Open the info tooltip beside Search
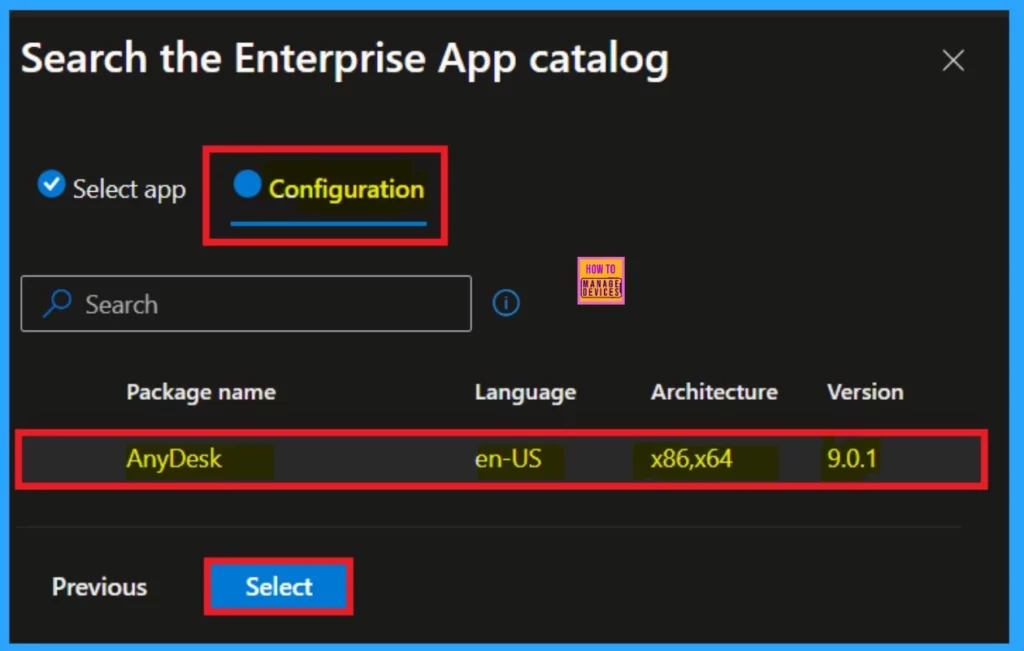The width and height of the screenshot is (1024, 651). pyautogui.click(x=505, y=303)
